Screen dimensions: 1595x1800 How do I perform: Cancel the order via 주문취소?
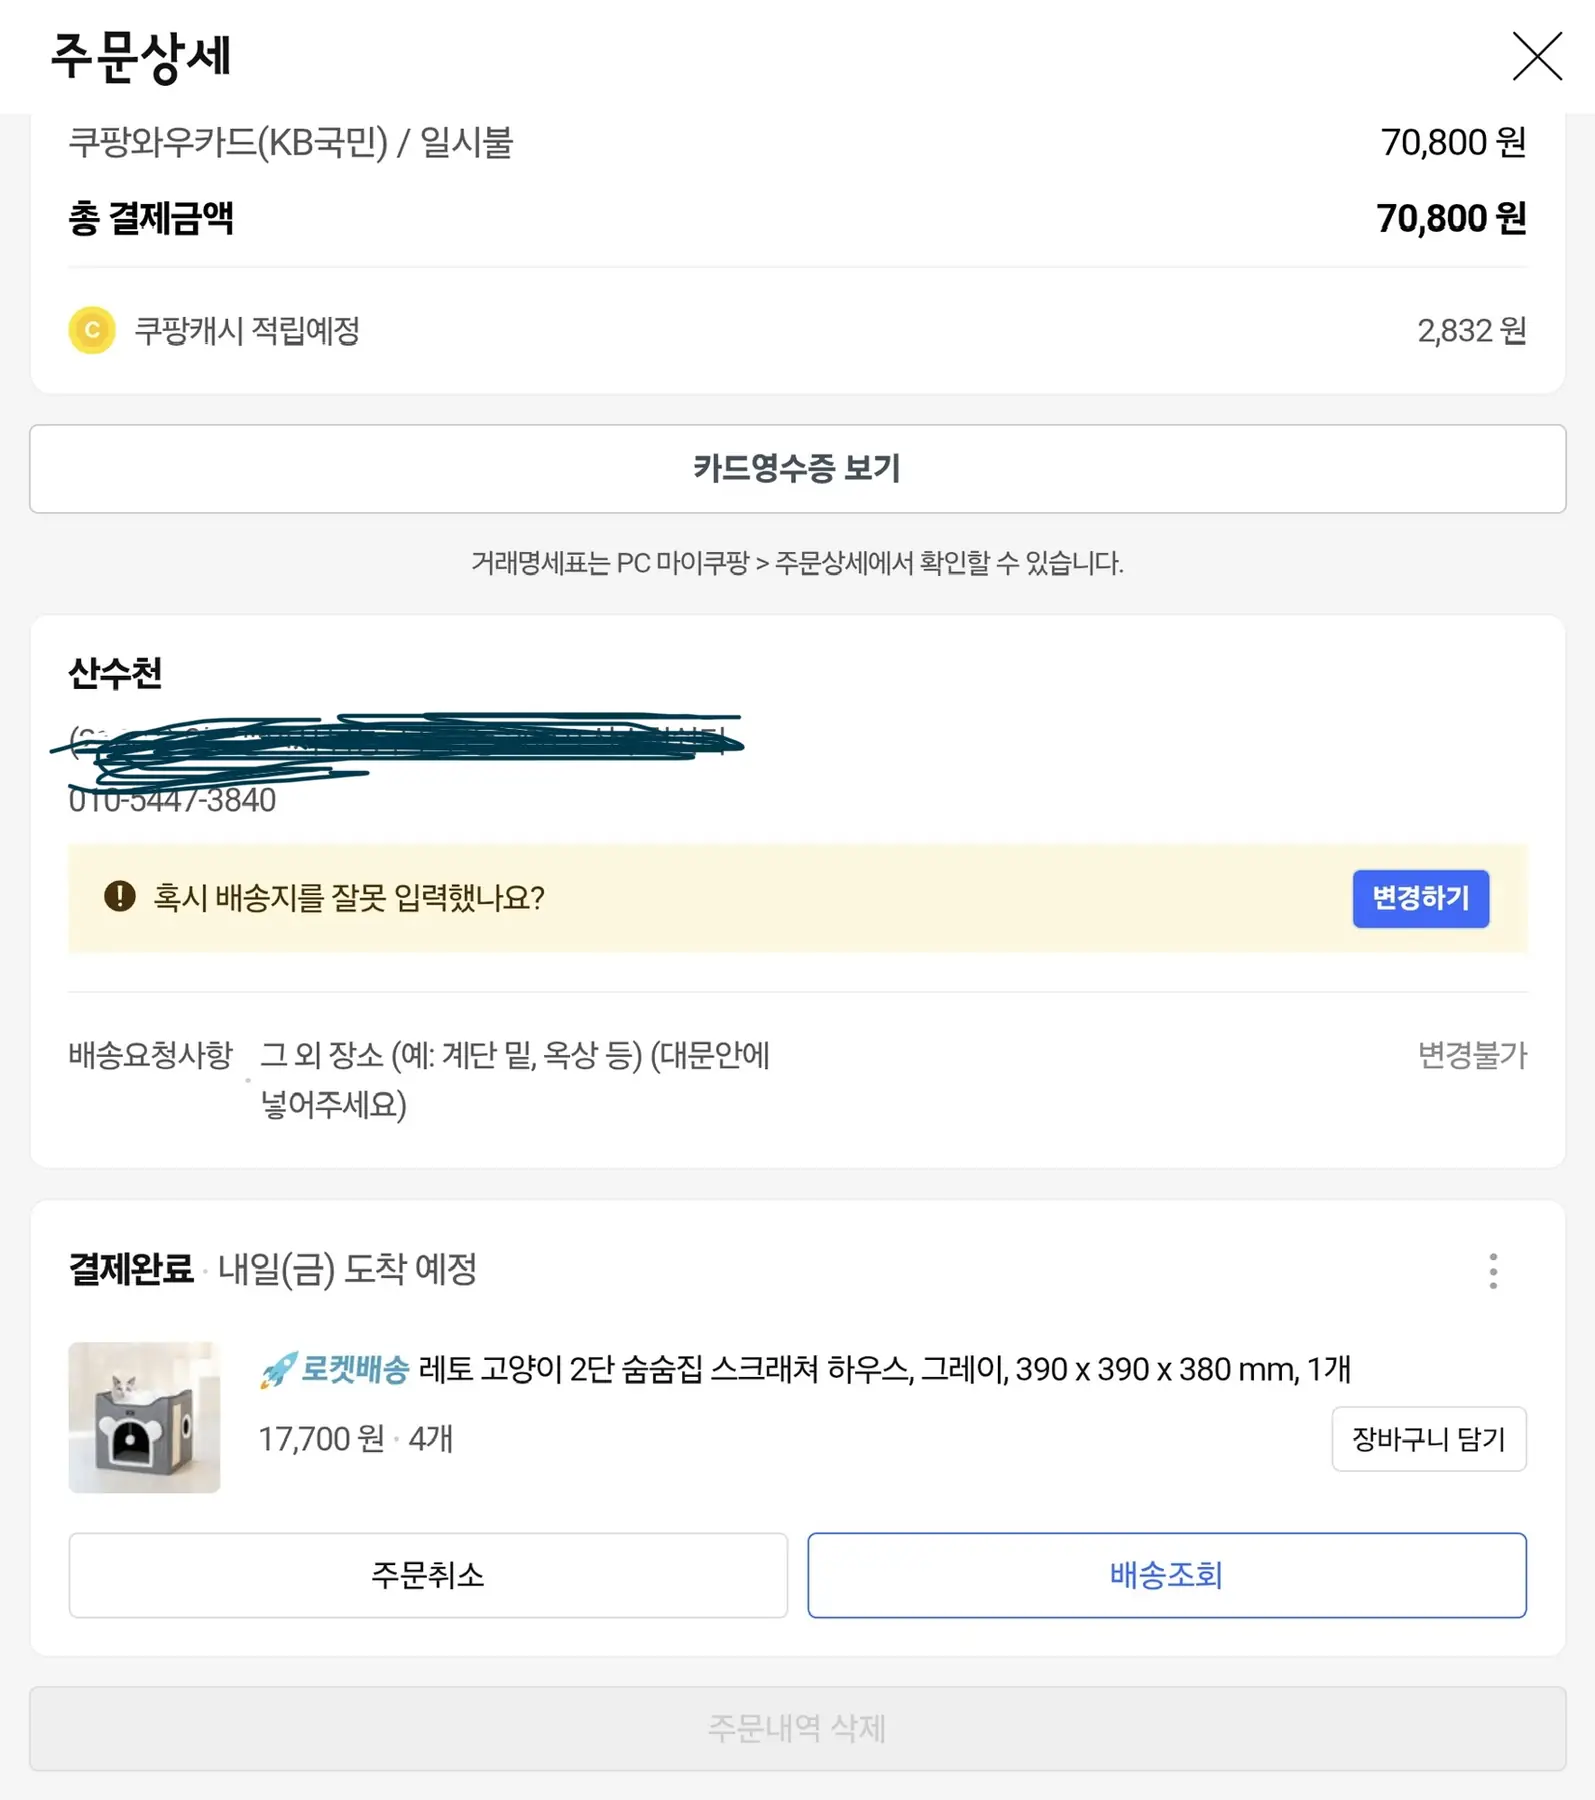tap(428, 1575)
